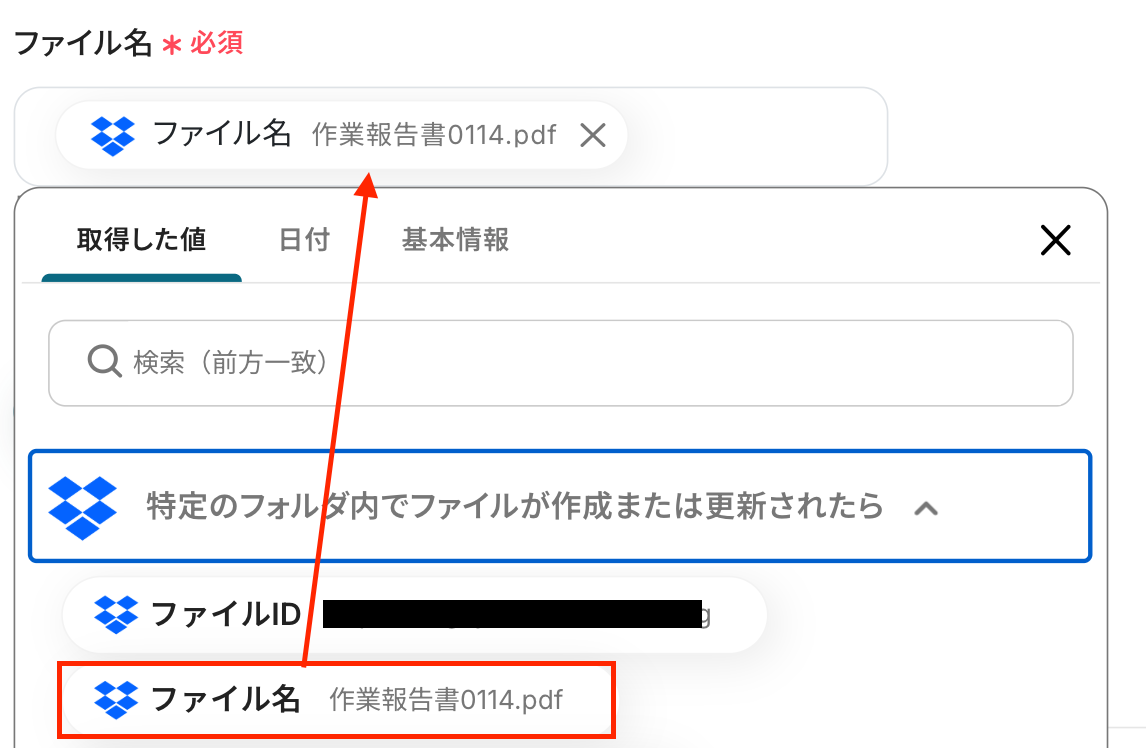Click the Dropbox icon inside the selected field chip
Viewport: 1146px width, 748px height.
coord(112,135)
